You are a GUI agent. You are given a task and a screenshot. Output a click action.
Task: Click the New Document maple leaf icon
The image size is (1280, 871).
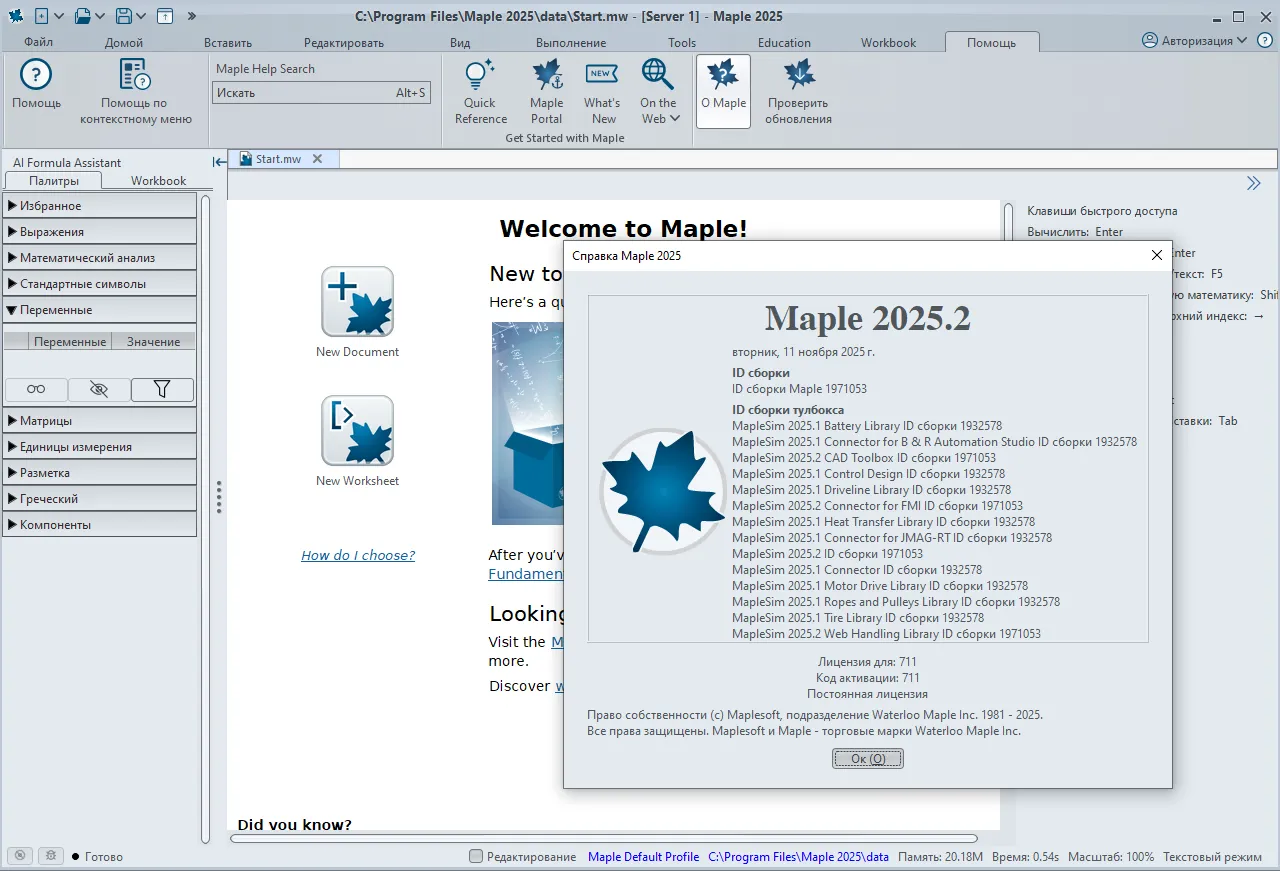[x=357, y=302]
